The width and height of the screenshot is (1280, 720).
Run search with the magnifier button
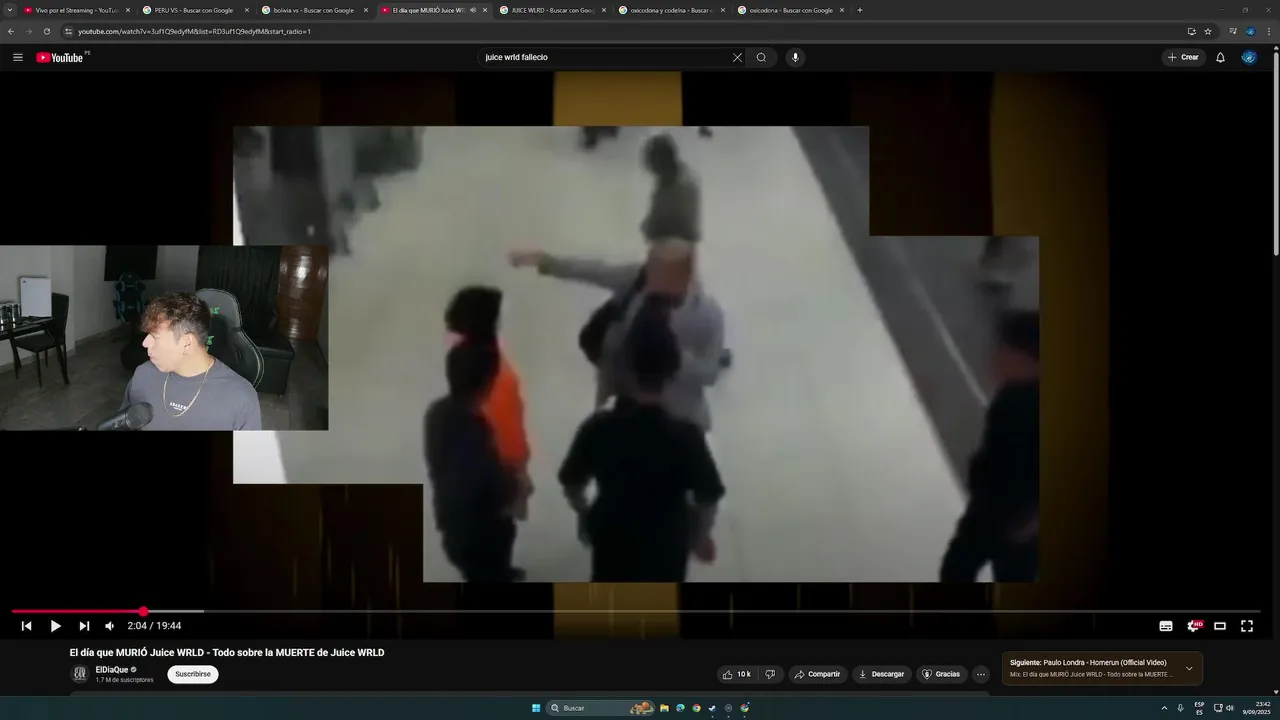pos(761,57)
